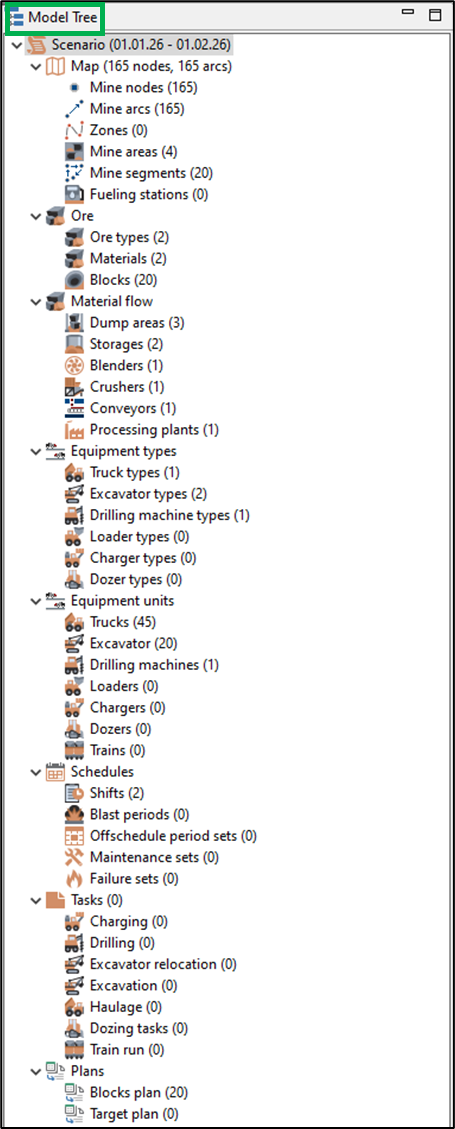Click the Conveyors icon

coord(74,408)
